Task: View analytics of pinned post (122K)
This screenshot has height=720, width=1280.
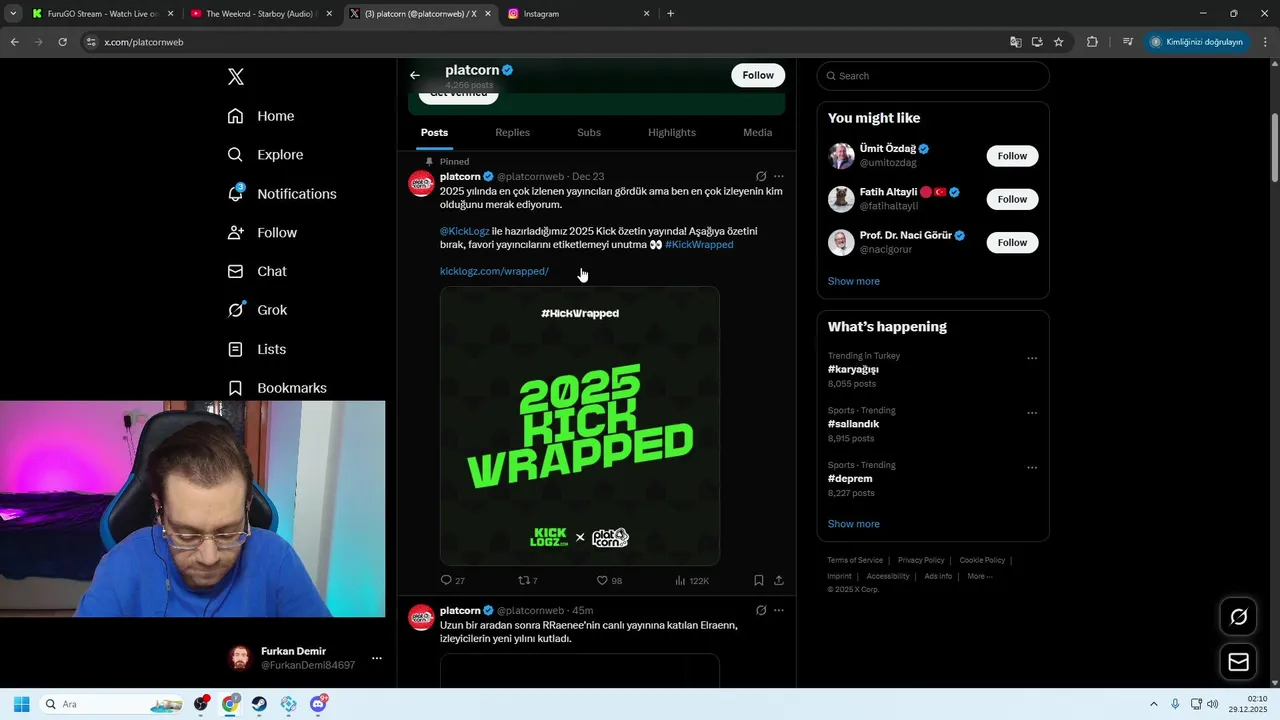Action: (692, 580)
